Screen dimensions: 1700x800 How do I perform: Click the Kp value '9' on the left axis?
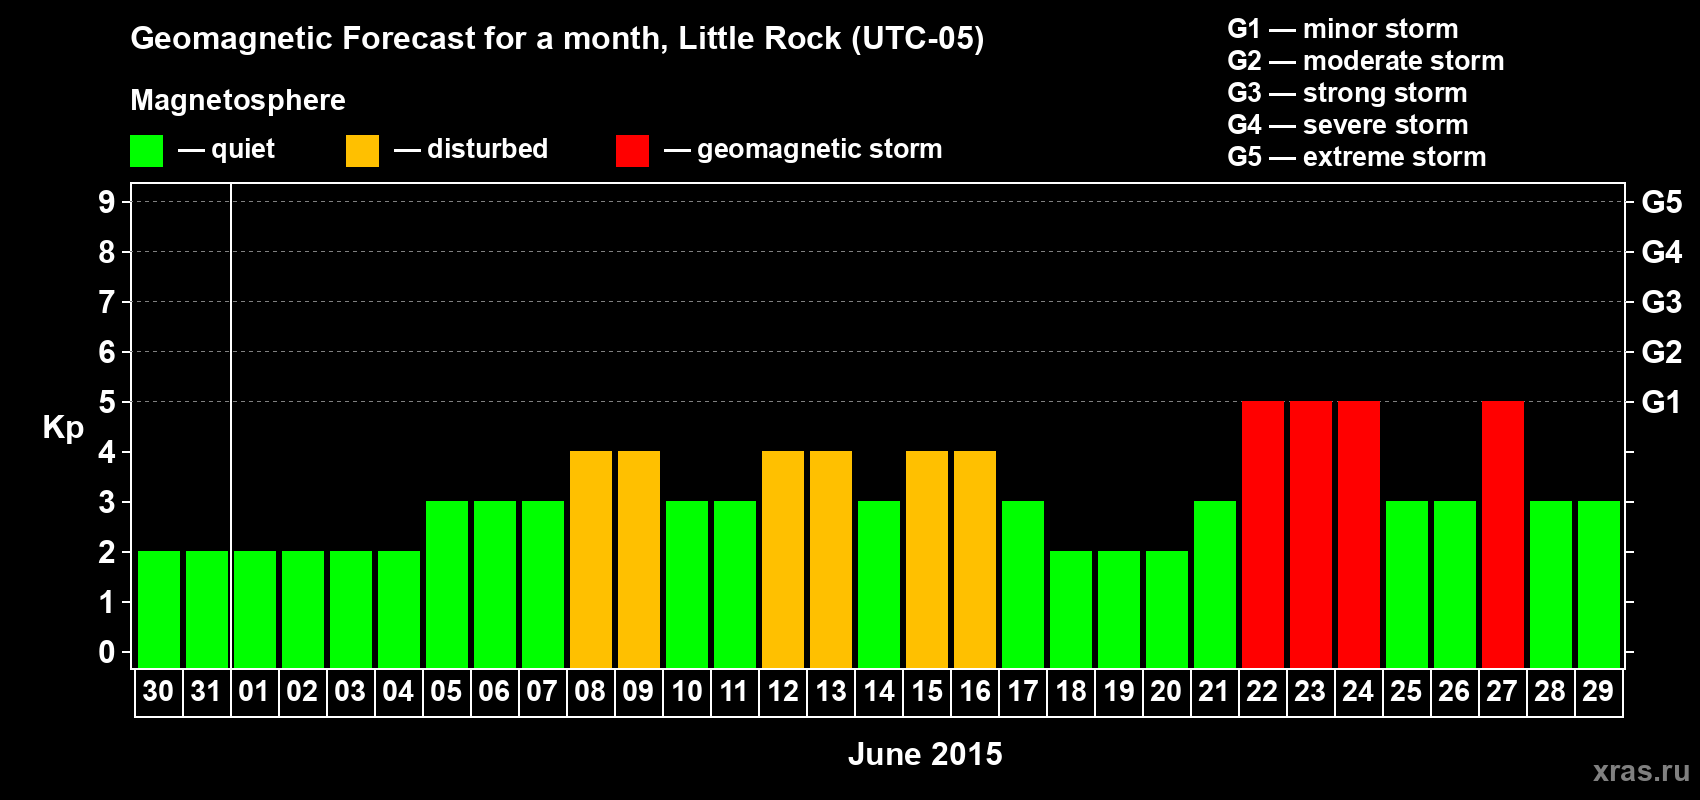107,202
